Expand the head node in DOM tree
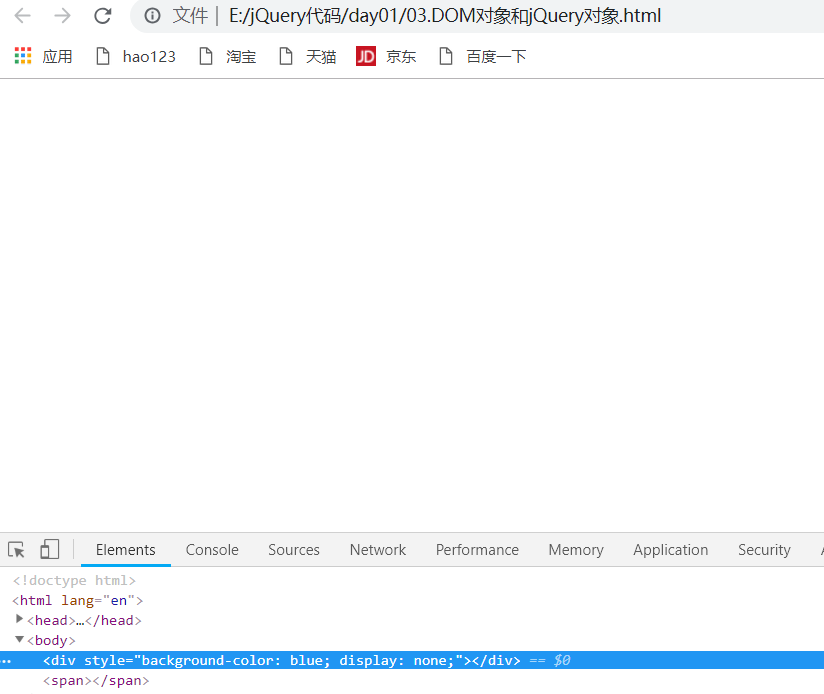Screen dimensions: 824x694 click(x=19, y=619)
